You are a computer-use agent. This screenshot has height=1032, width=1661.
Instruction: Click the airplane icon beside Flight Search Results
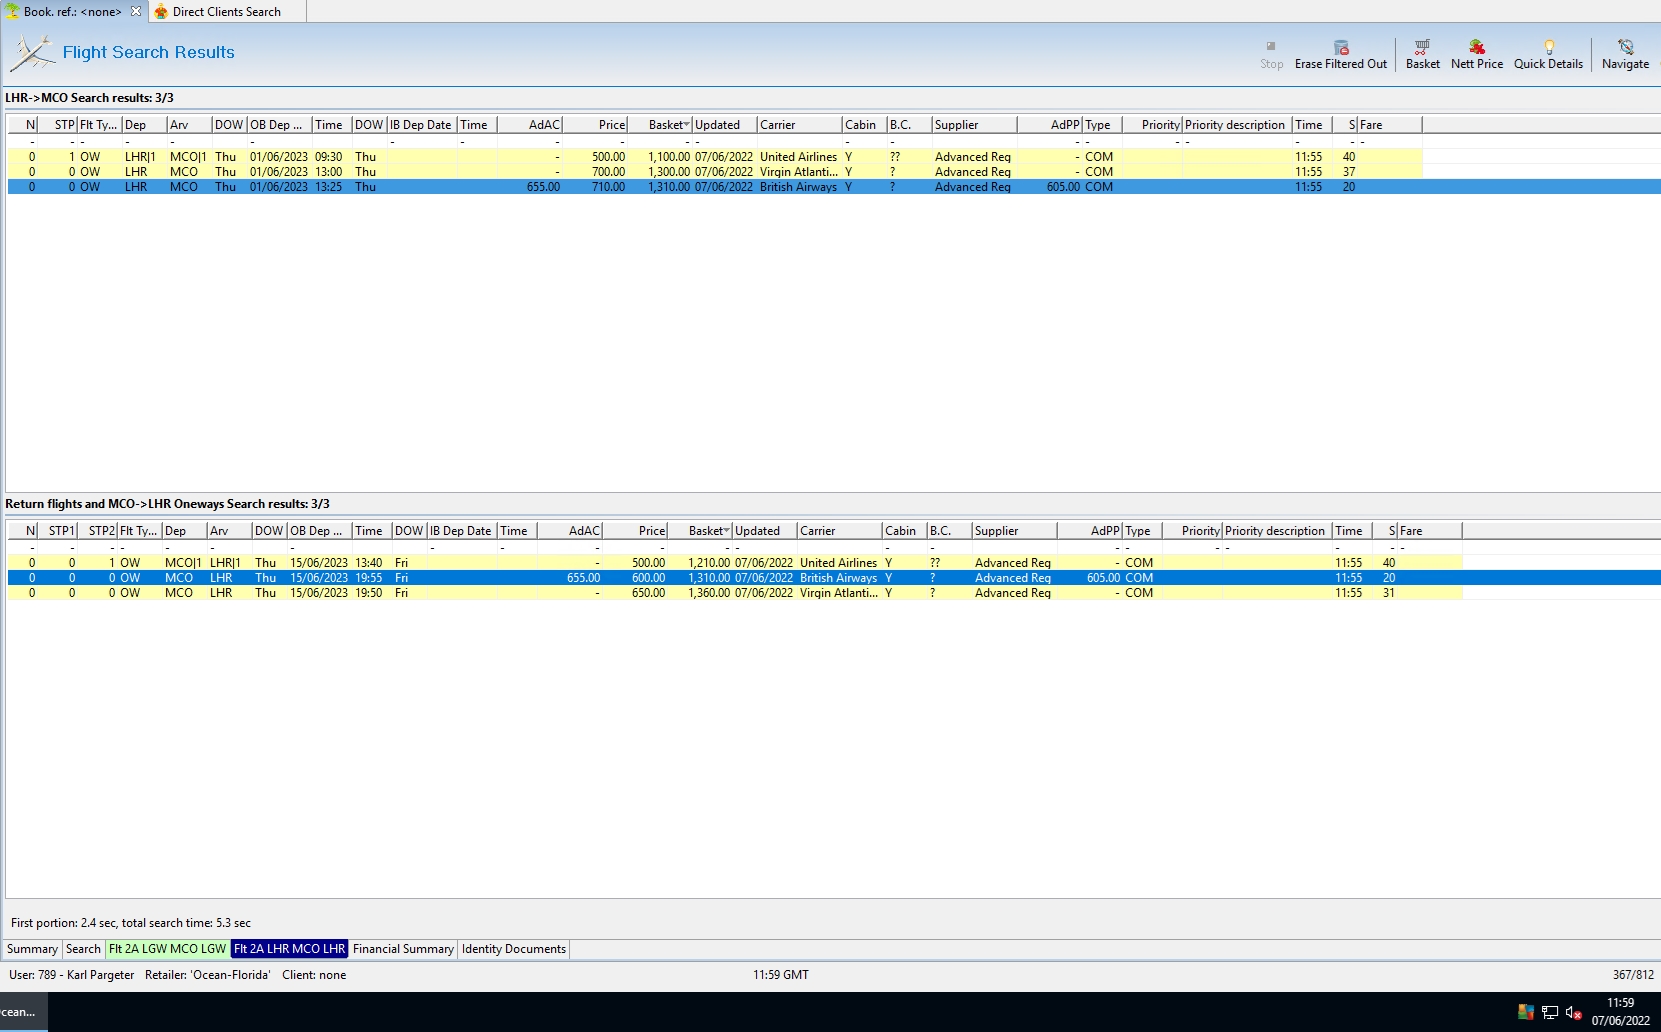coord(32,53)
